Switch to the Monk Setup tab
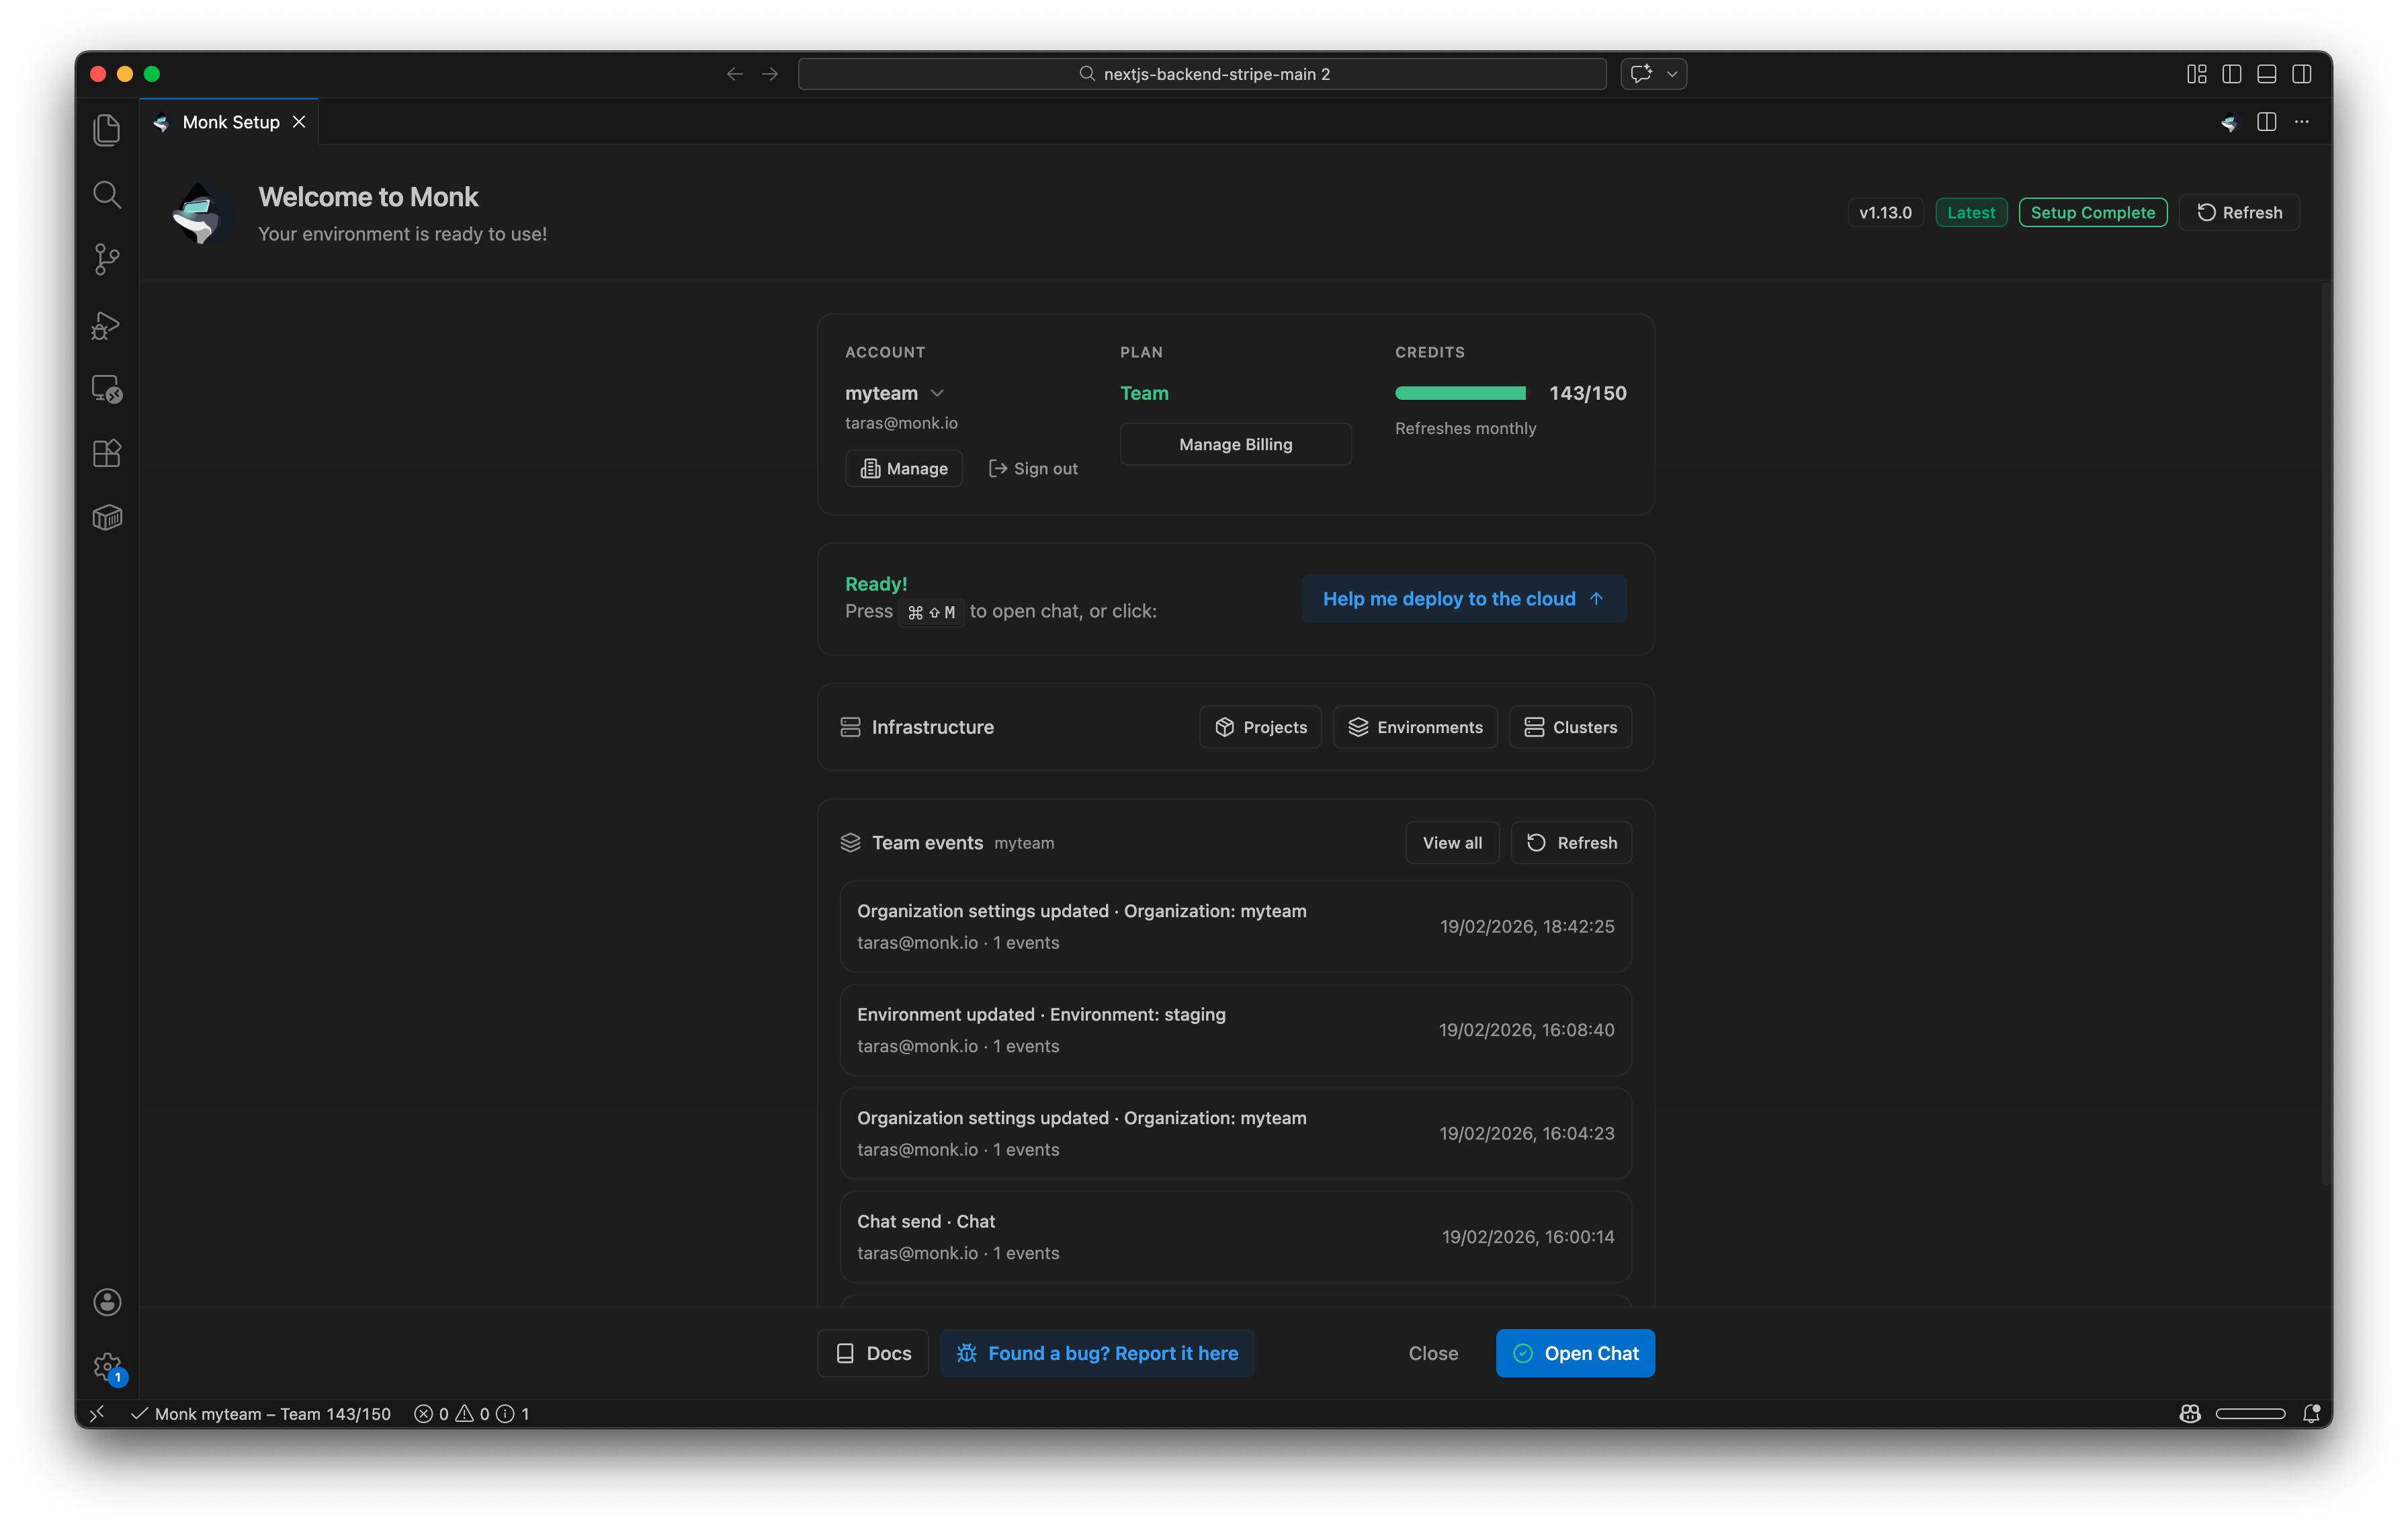The image size is (2408, 1528). [x=229, y=121]
